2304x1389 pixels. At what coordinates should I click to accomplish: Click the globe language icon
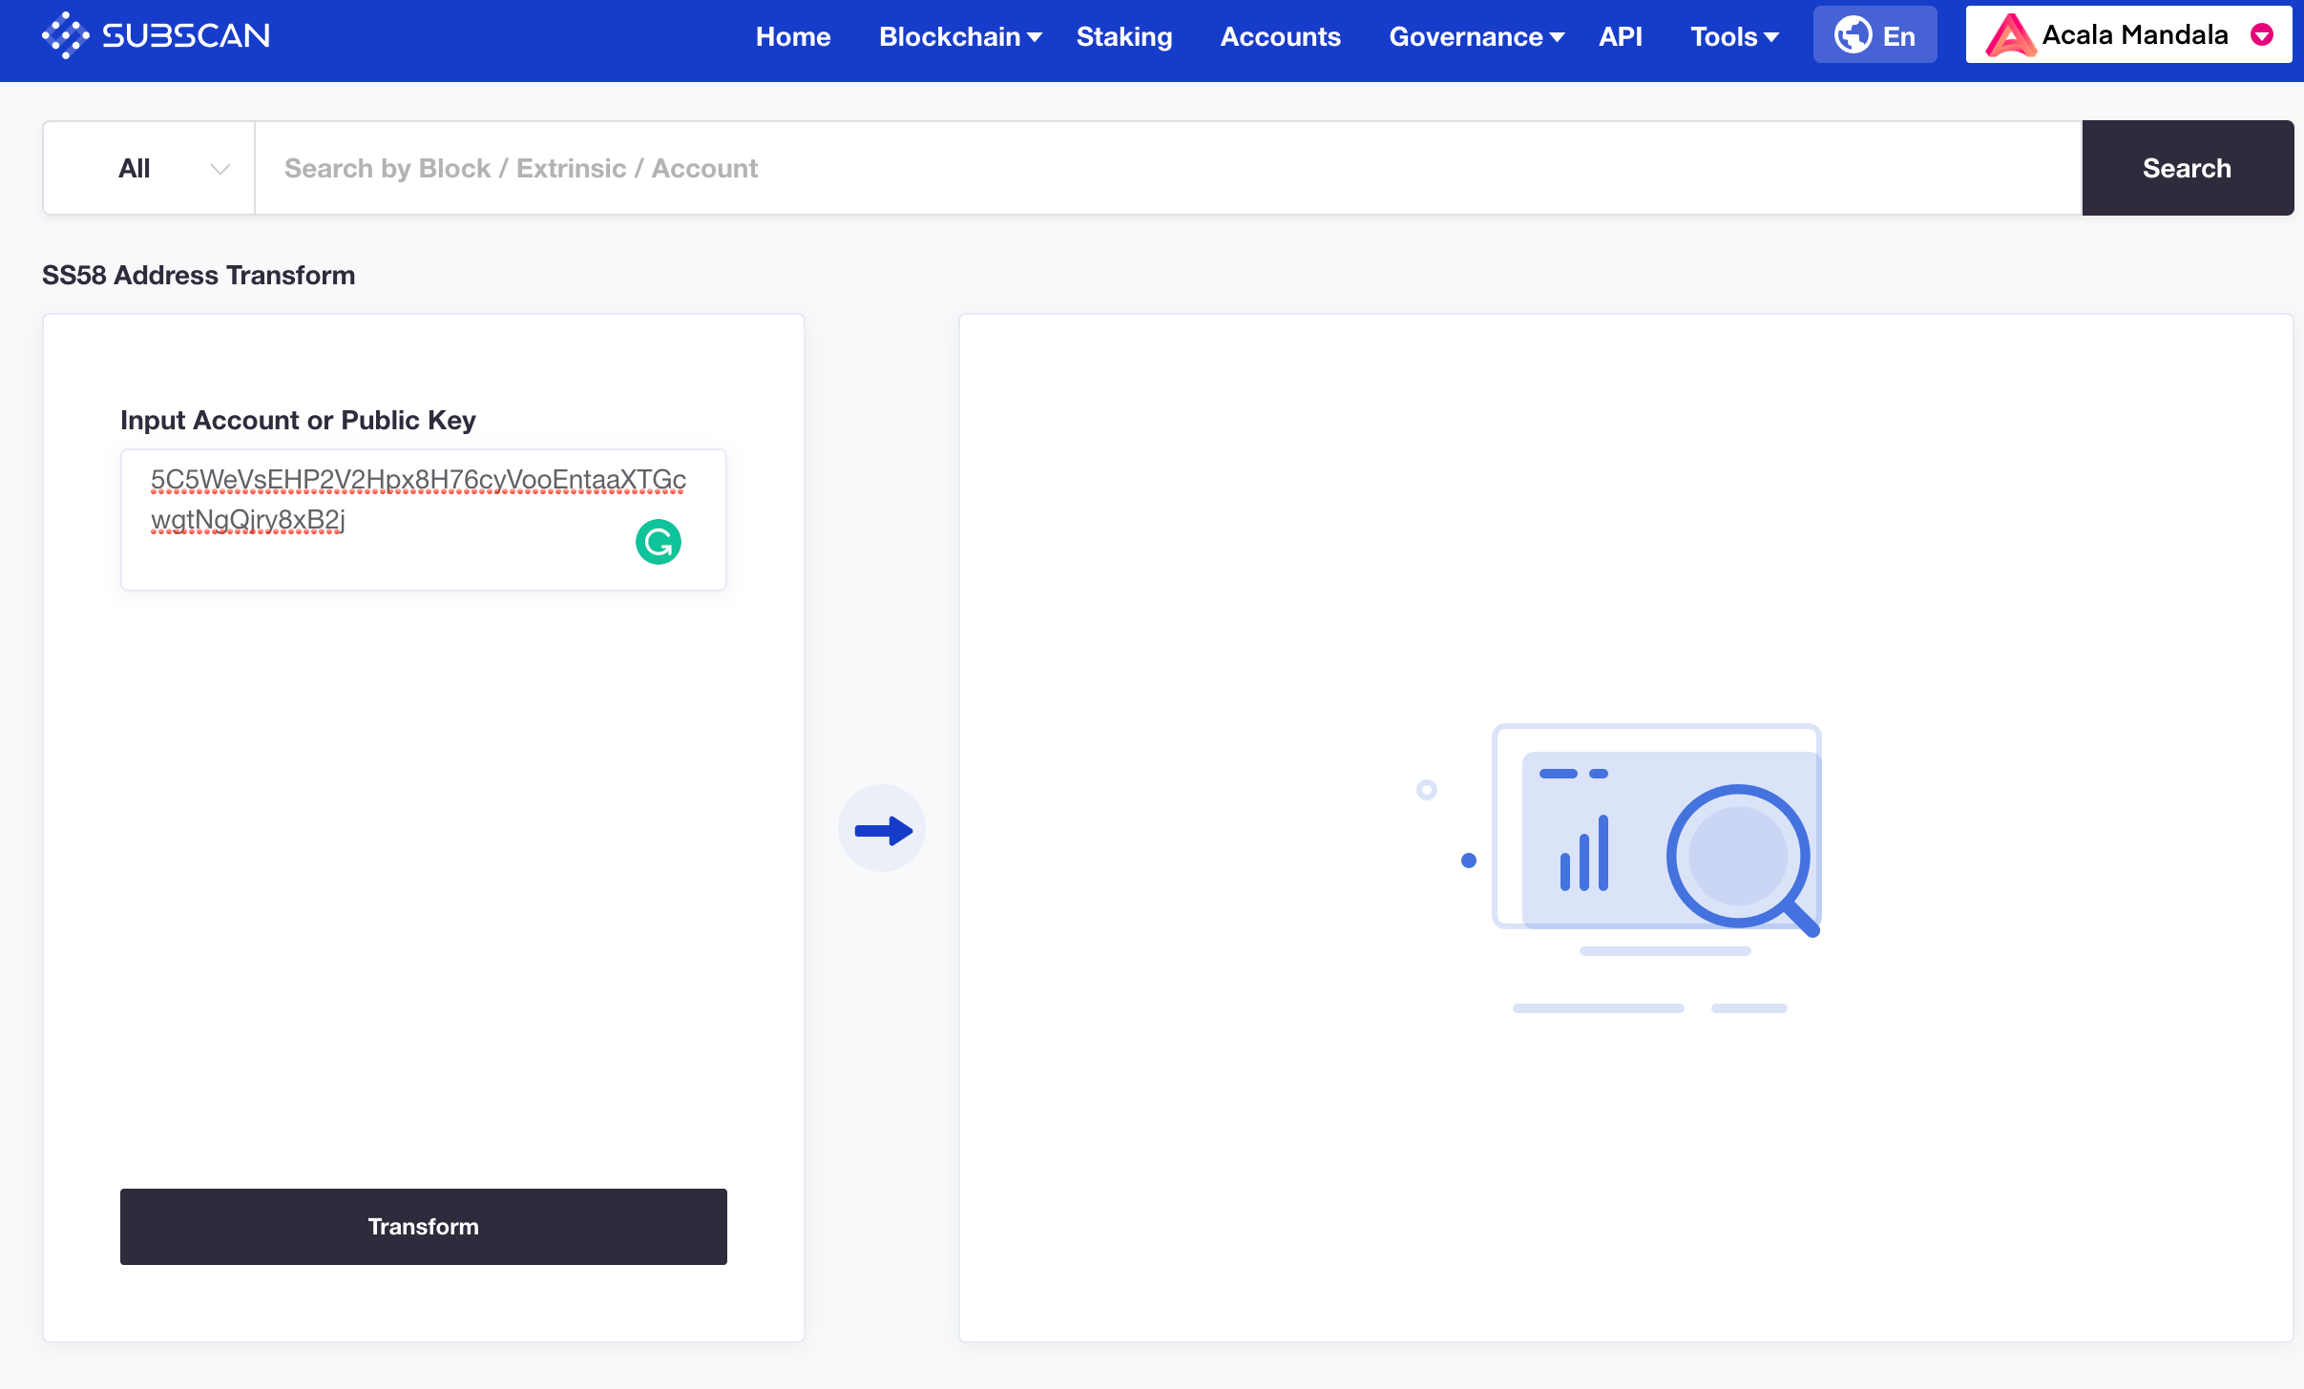point(1852,35)
